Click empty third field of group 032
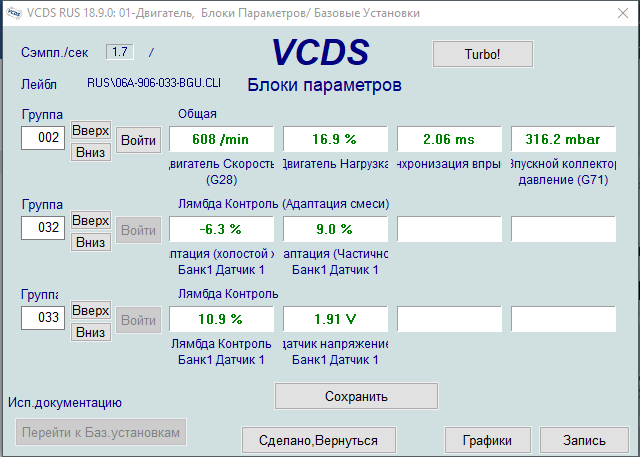Image resolution: width=640 pixels, height=457 pixels. [449, 229]
